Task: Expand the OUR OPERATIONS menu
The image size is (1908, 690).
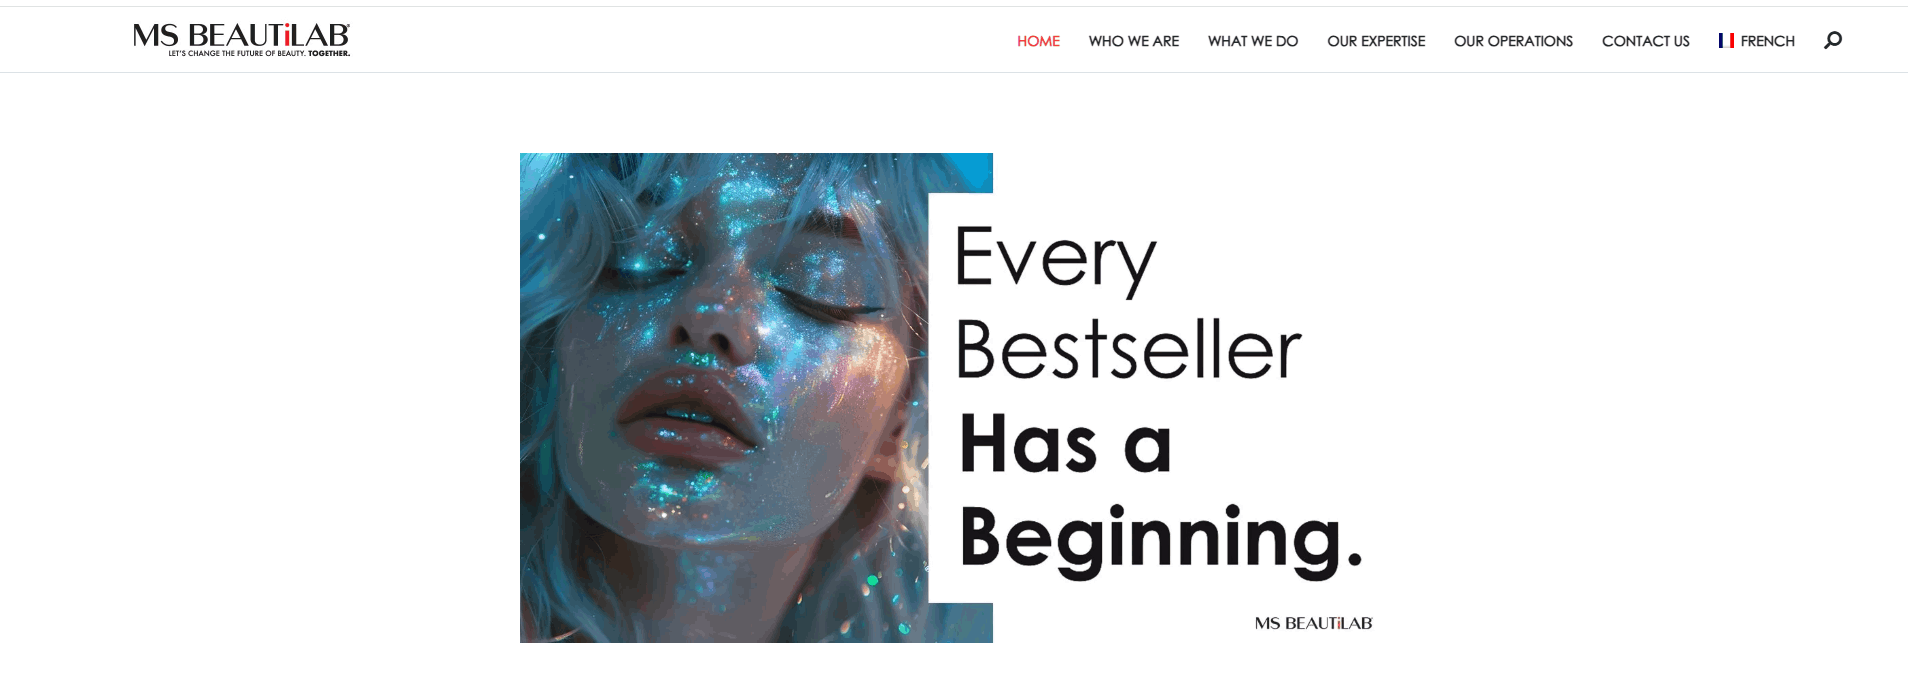Action: pos(1513,41)
